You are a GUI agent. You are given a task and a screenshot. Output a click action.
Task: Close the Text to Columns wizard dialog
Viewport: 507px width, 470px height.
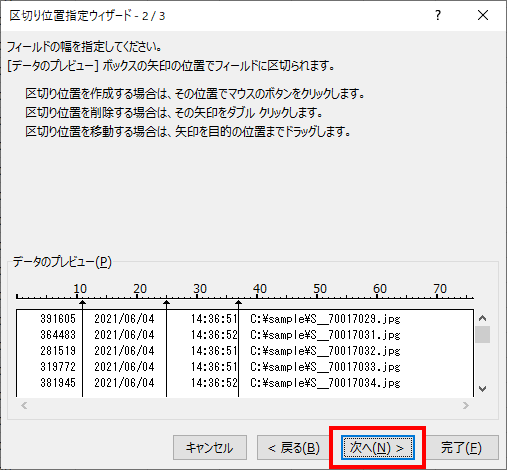483,15
